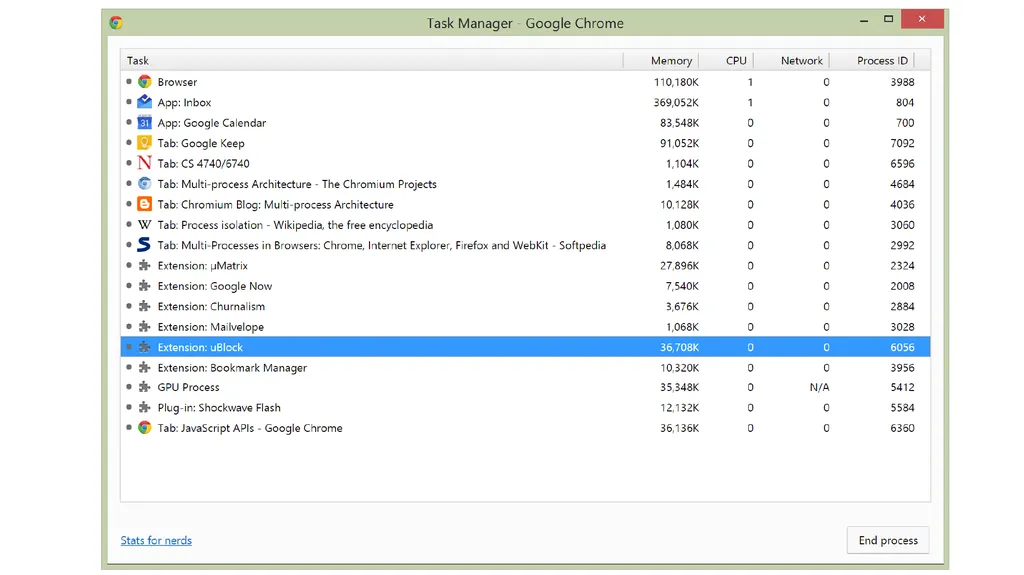Sort by the Task column header
This screenshot has height=575, width=1024.
[x=372, y=60]
